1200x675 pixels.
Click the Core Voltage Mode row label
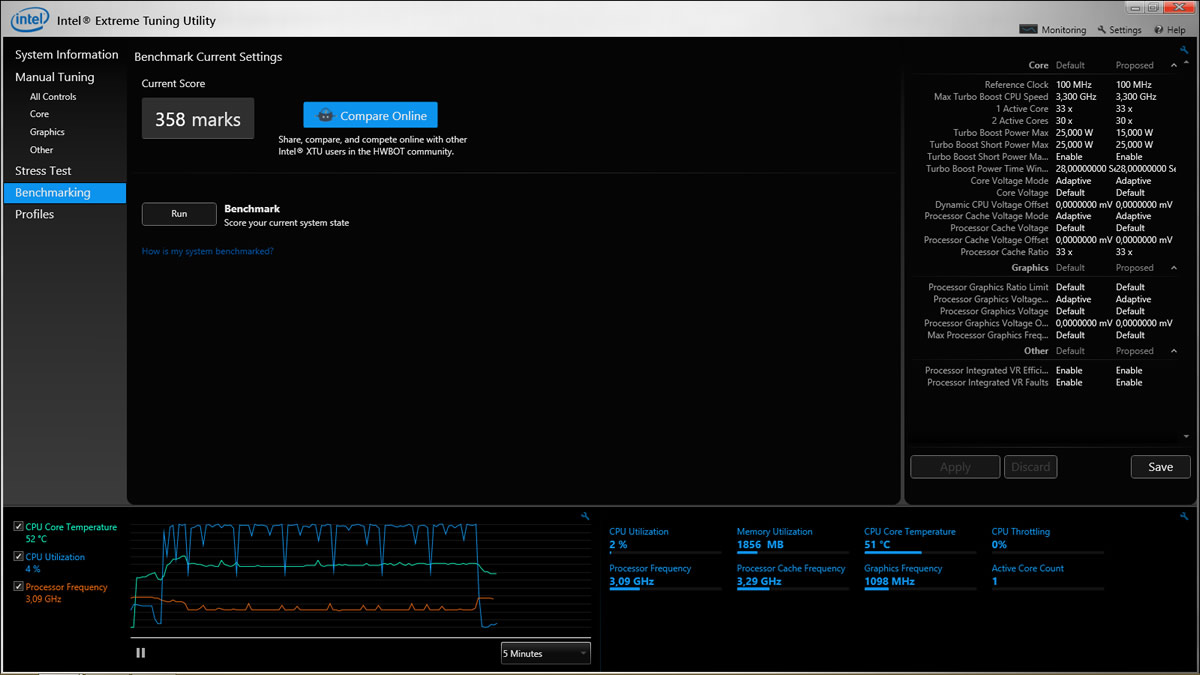pyautogui.click(x=1009, y=181)
